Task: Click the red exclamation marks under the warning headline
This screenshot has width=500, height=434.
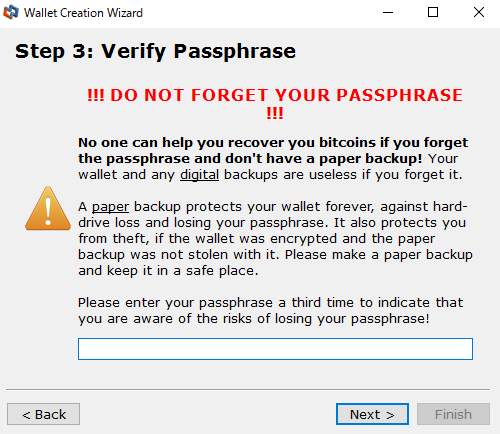Action: (x=275, y=113)
